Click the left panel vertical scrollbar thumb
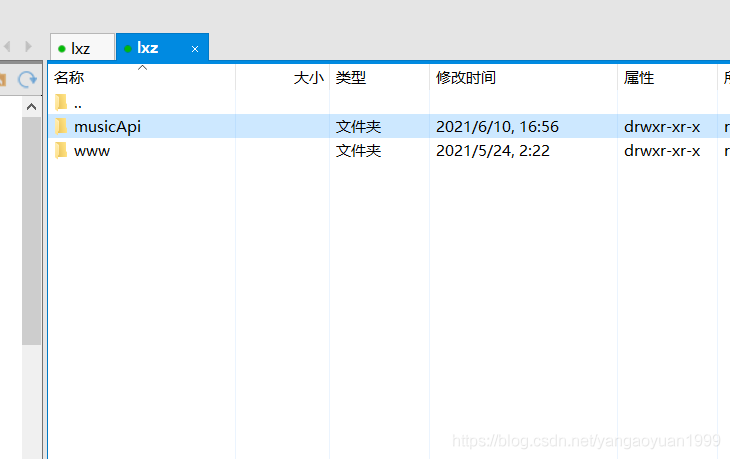 coord(32,231)
